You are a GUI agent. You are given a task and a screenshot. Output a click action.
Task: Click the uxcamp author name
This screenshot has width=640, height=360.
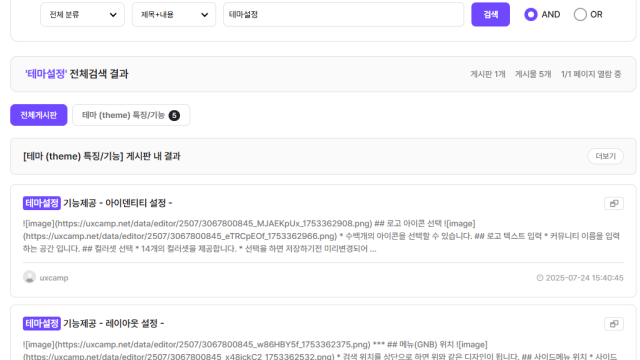pyautogui.click(x=54, y=278)
